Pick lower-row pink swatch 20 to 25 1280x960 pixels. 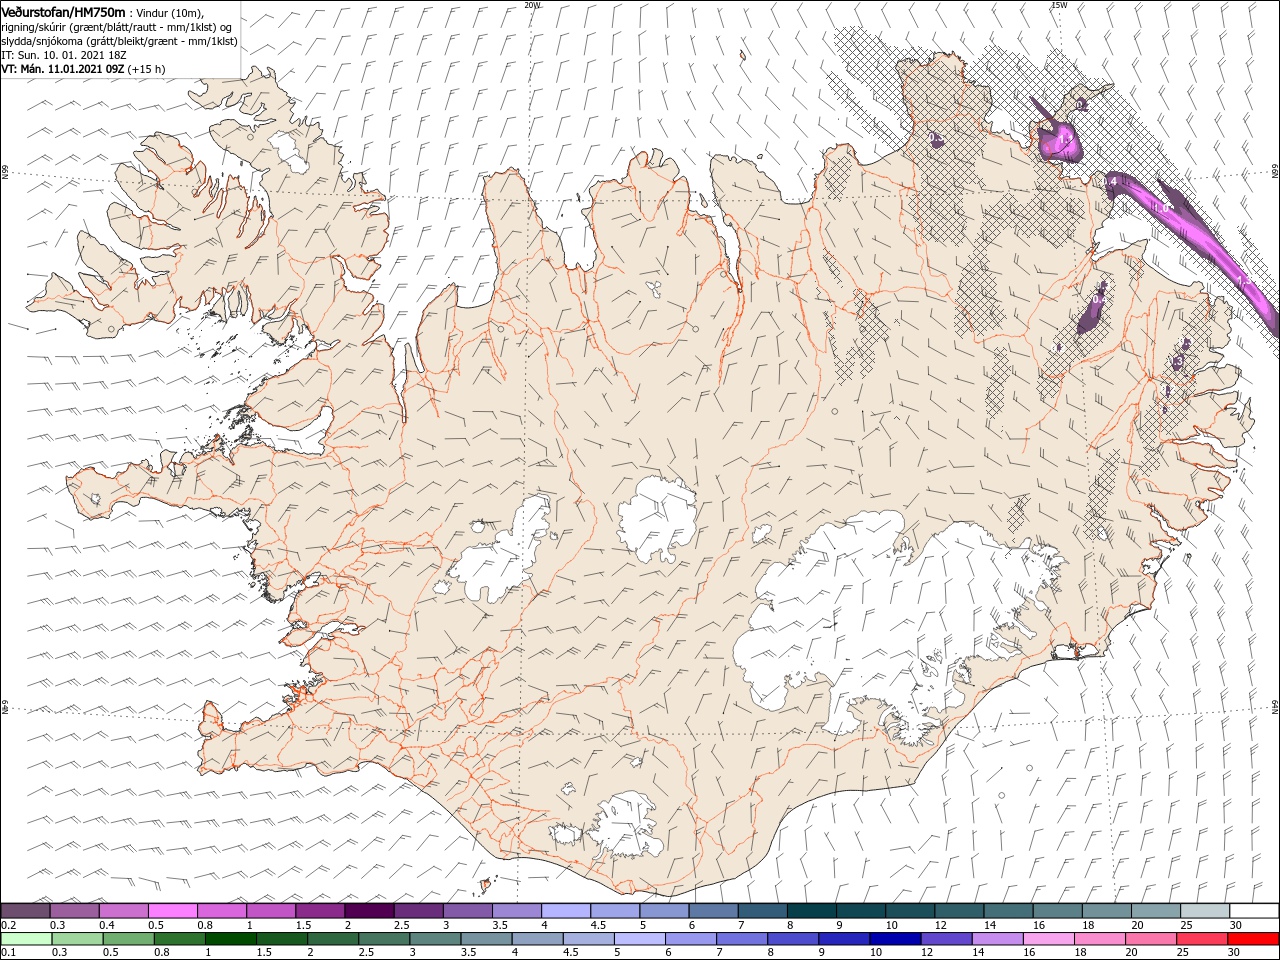click(1150, 939)
